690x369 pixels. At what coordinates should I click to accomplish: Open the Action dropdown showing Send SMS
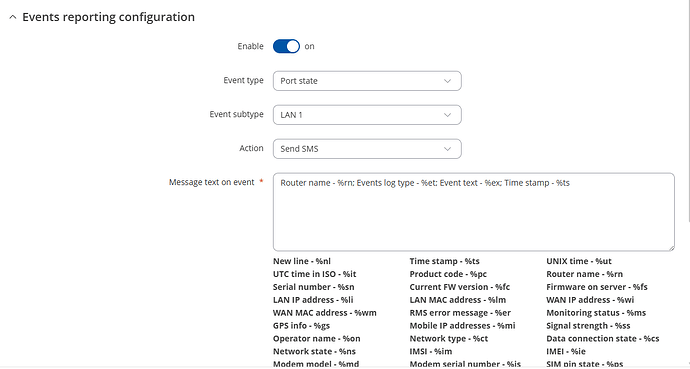(x=367, y=149)
